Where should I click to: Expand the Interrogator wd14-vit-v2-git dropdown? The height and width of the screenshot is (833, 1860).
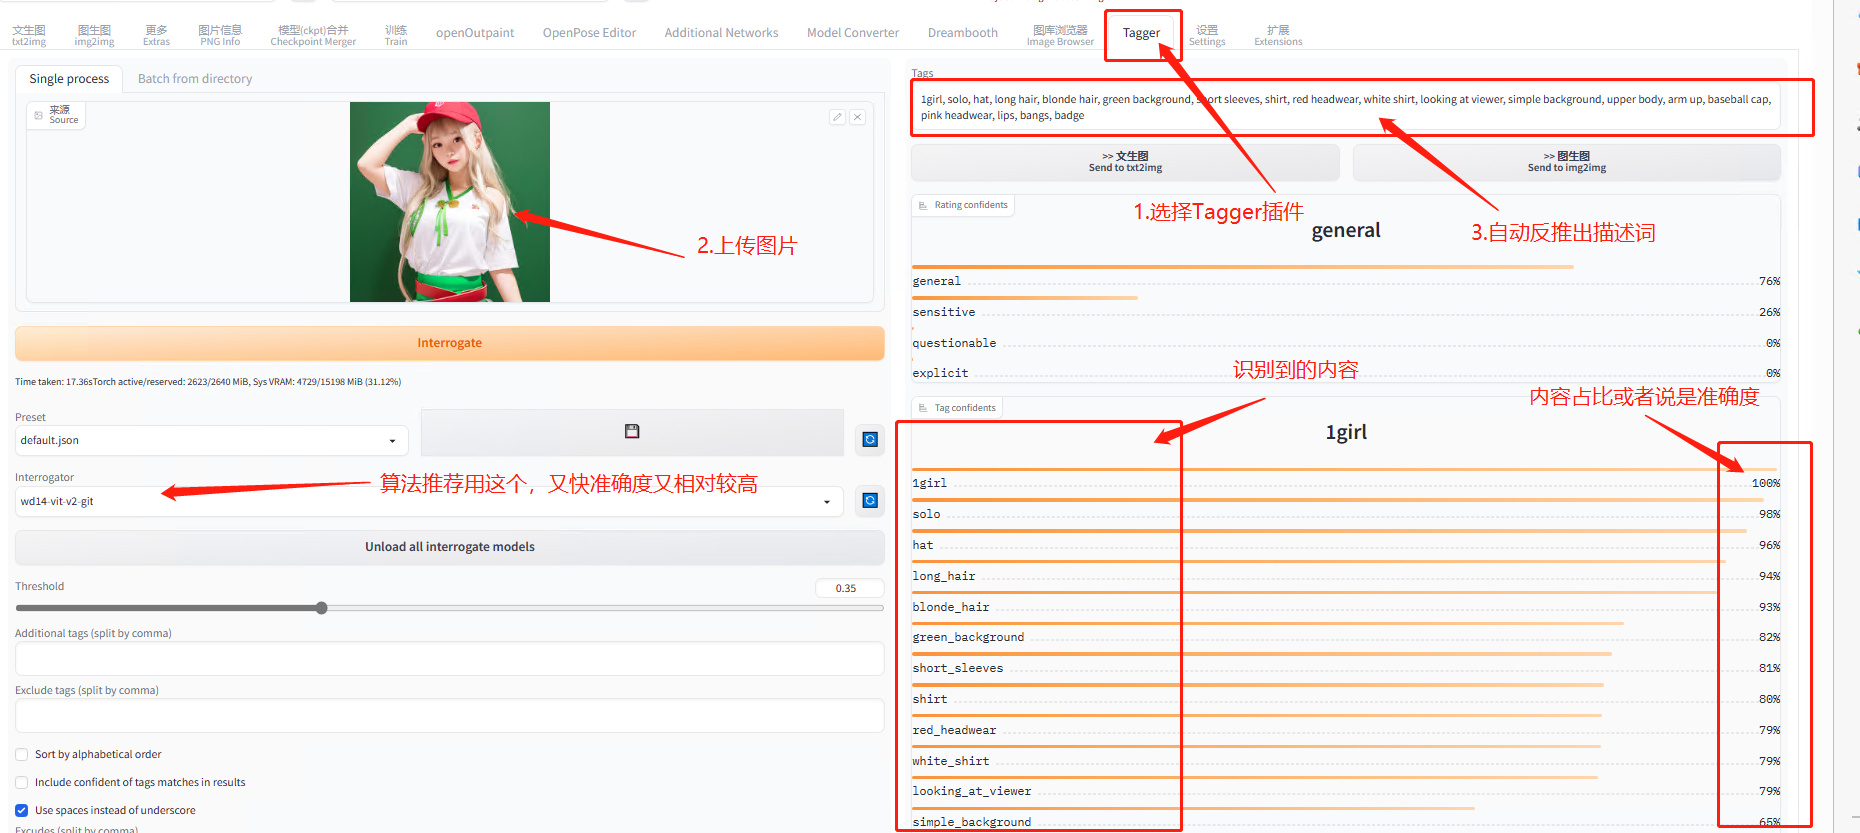pyautogui.click(x=827, y=502)
